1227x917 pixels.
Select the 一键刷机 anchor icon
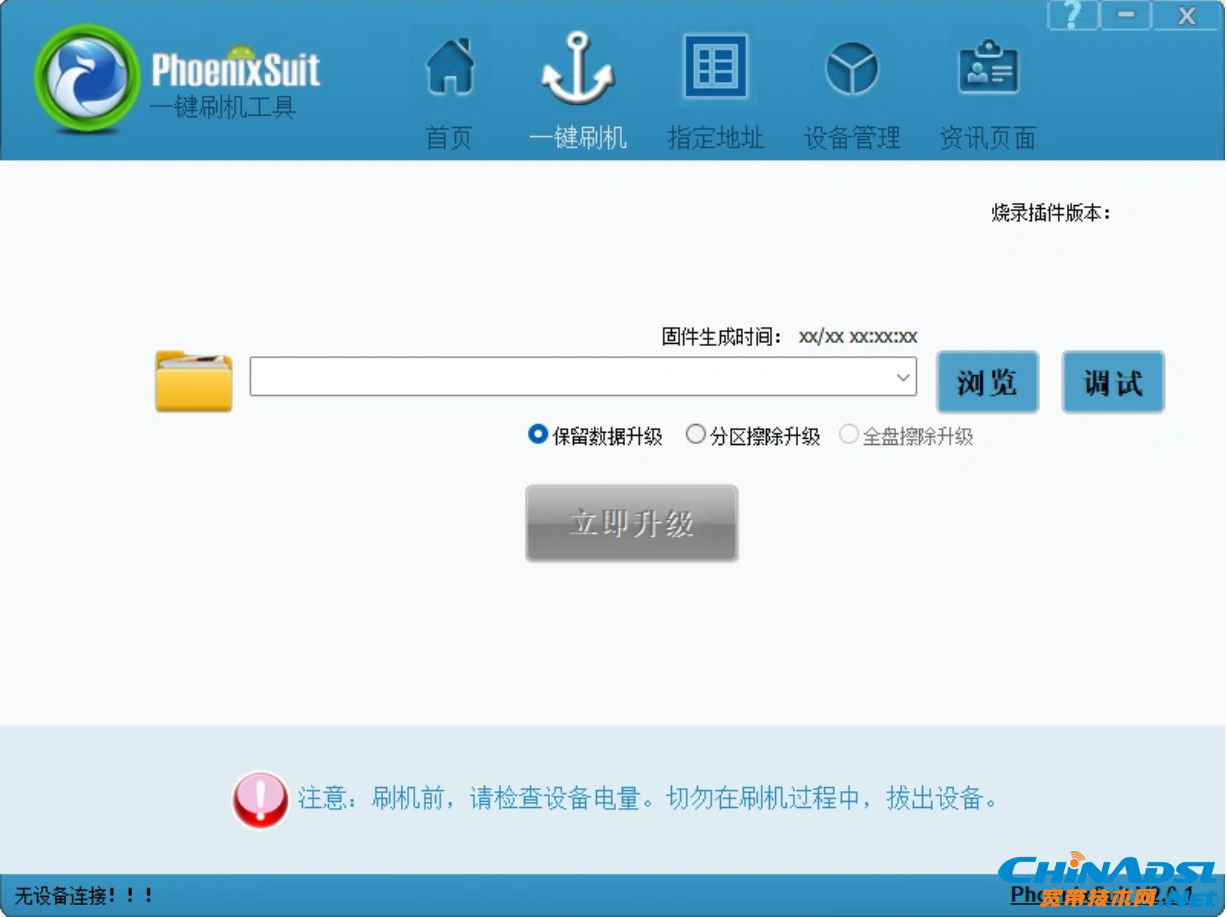point(578,67)
